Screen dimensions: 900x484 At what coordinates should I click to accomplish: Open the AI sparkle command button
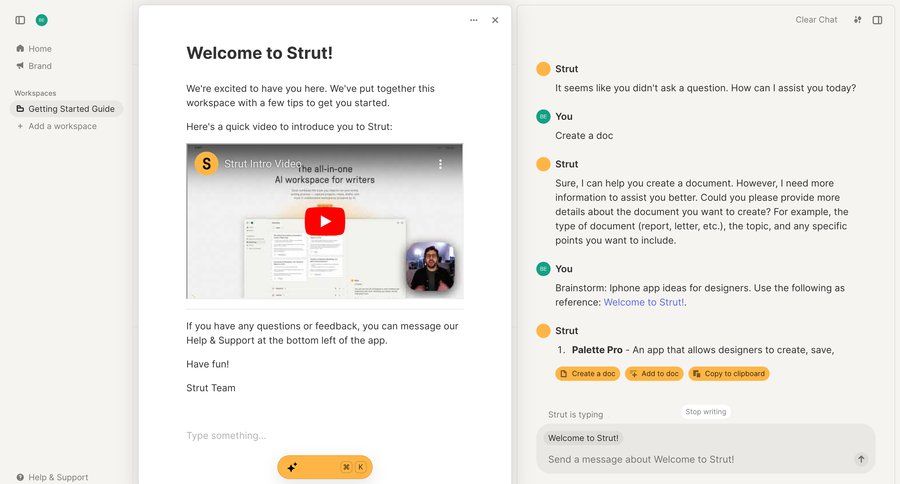pos(325,467)
